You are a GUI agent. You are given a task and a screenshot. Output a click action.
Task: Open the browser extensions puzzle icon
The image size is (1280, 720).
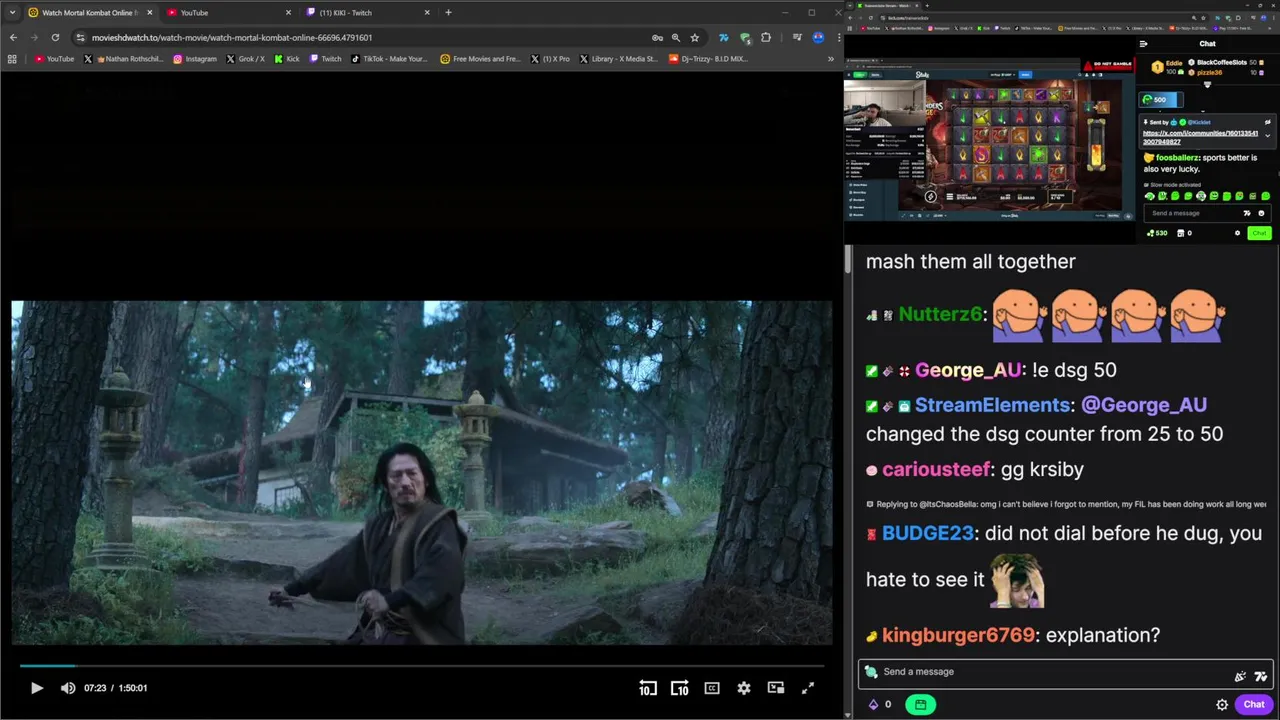(x=766, y=38)
